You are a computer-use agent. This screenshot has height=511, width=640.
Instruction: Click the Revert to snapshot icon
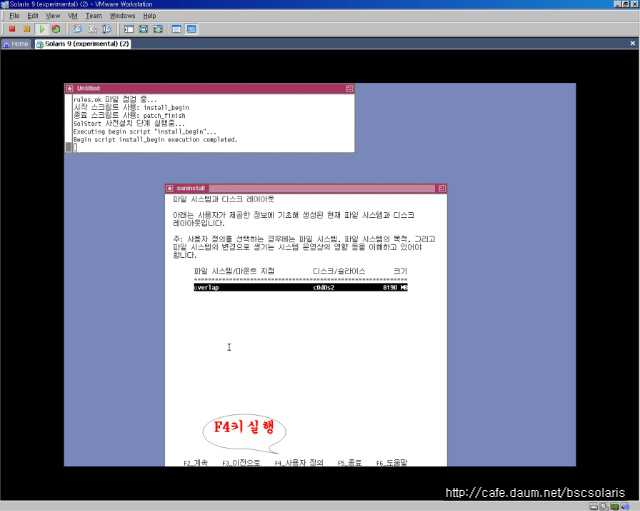point(92,29)
